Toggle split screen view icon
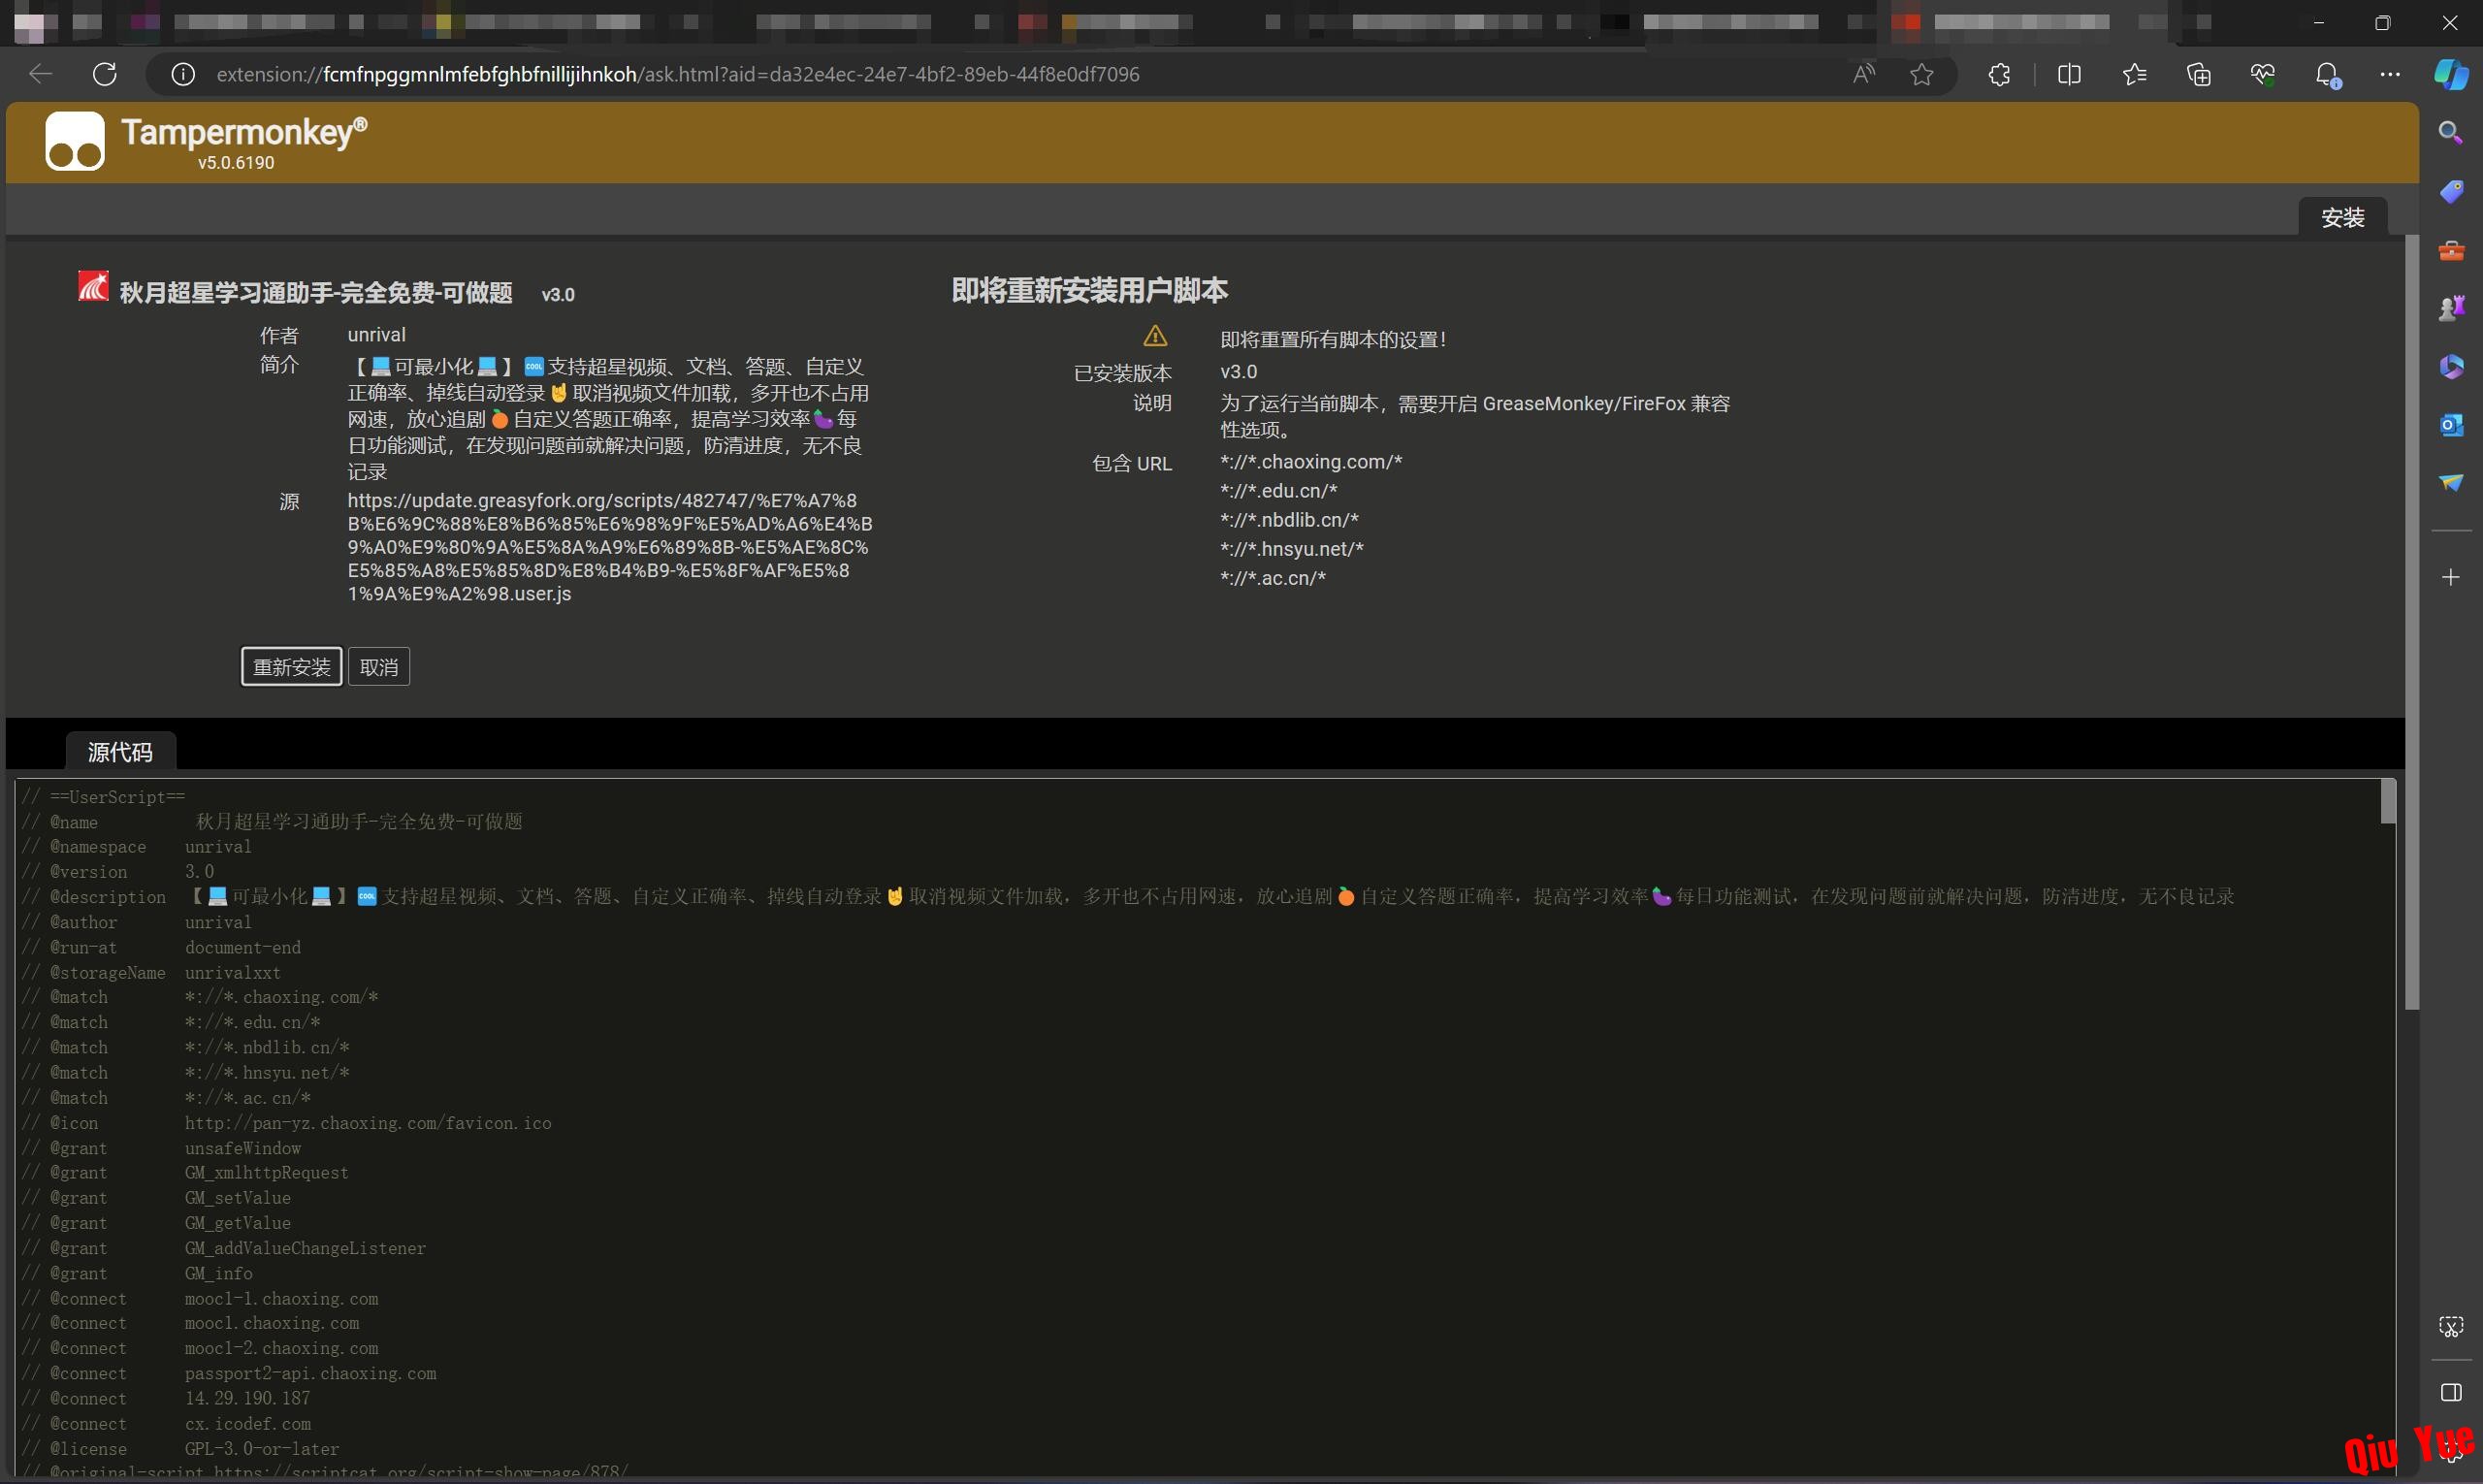 tap(2069, 74)
